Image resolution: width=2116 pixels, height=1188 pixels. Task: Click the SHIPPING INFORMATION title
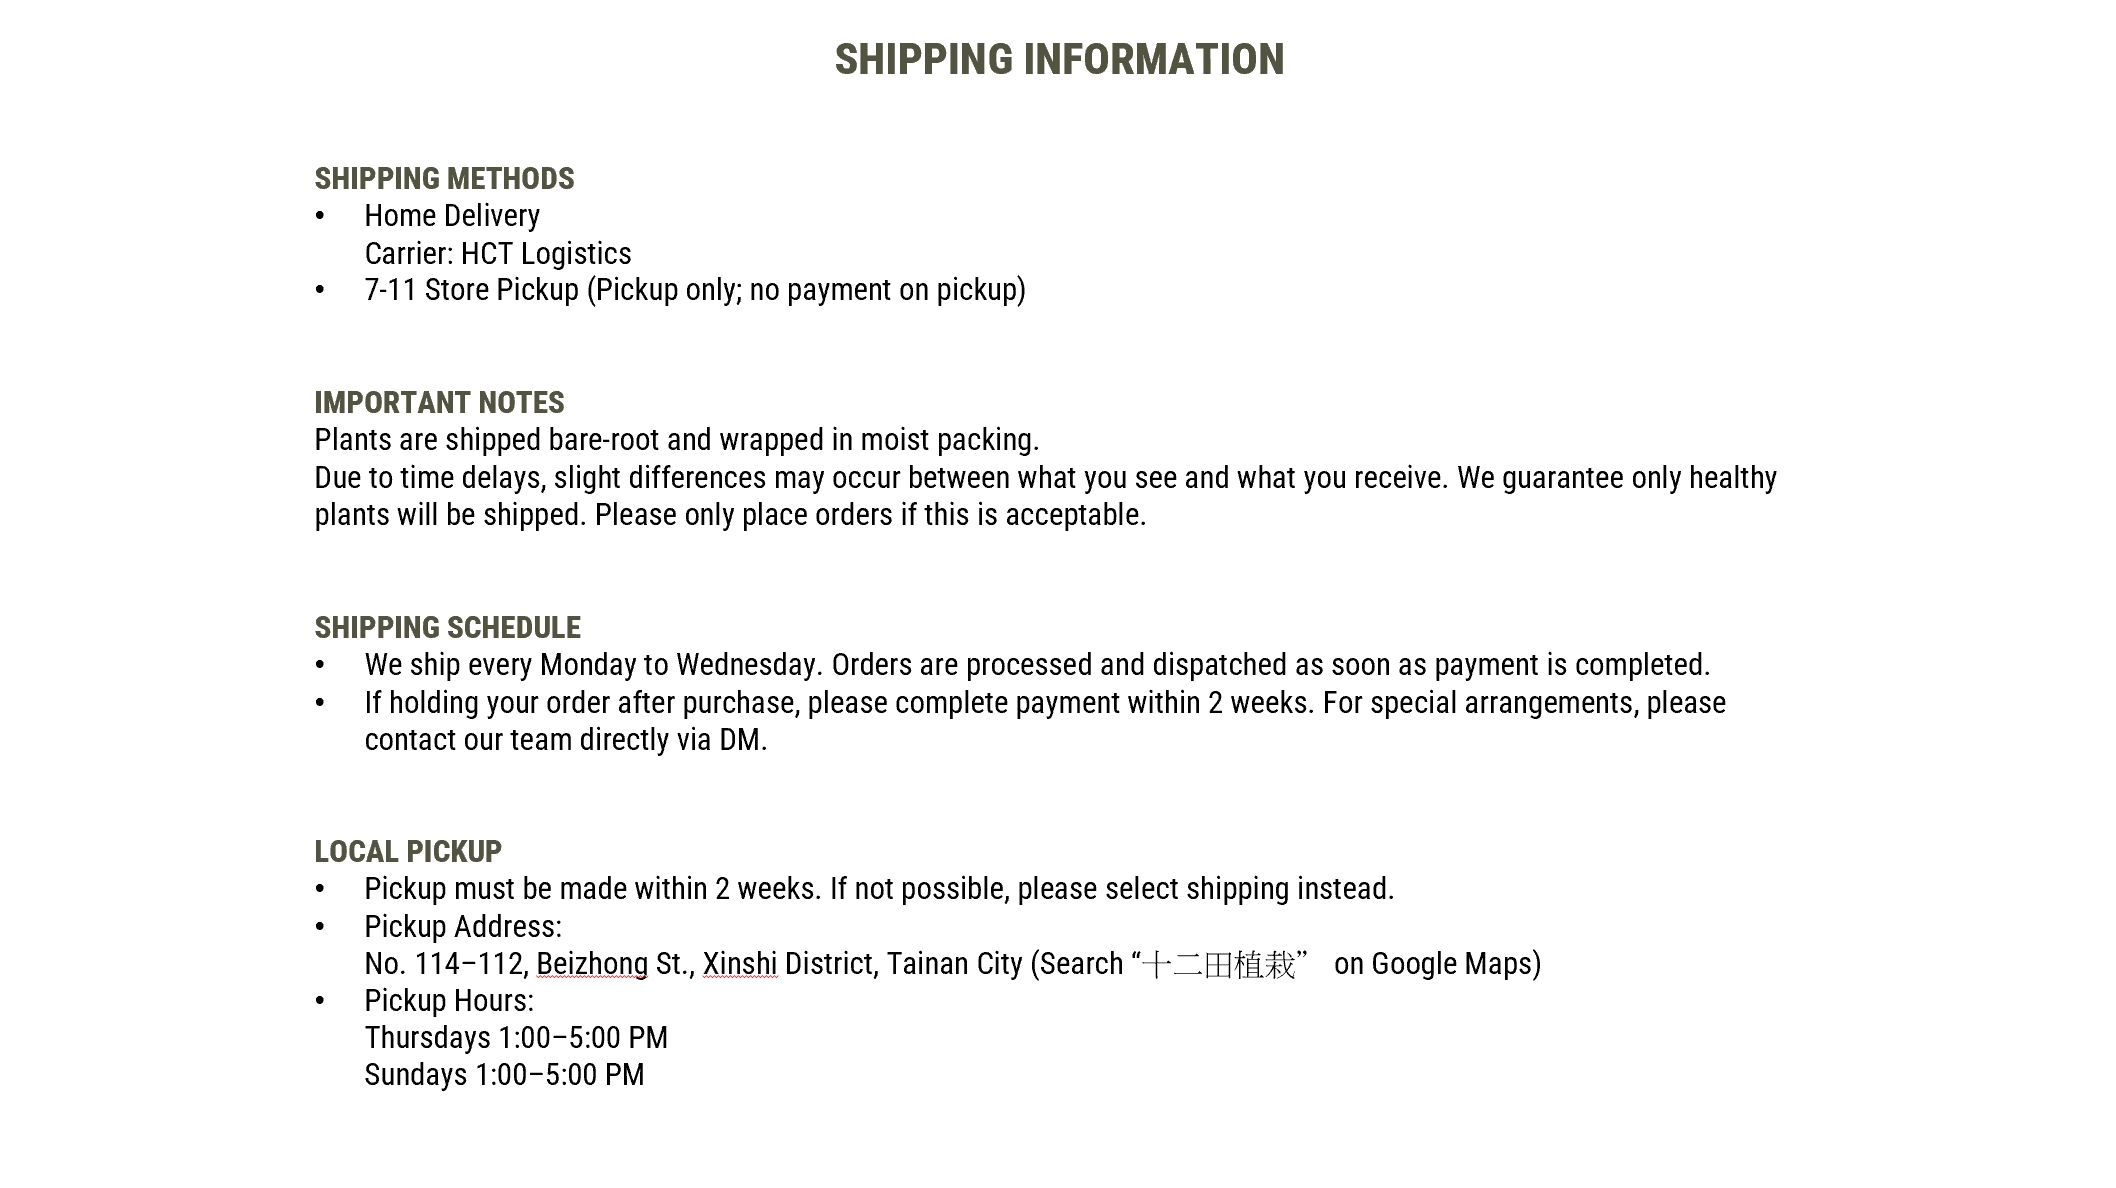[1059, 60]
